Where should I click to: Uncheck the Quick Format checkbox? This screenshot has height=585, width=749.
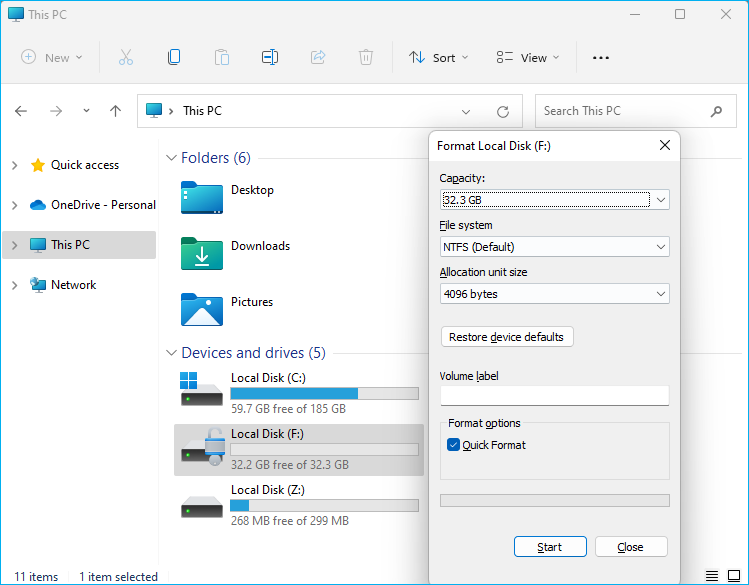(x=454, y=445)
